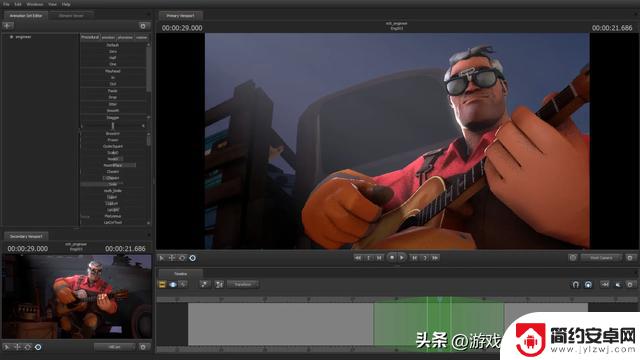640x360 pixels.
Task: Go to previous clip edge
Action: [379, 258]
